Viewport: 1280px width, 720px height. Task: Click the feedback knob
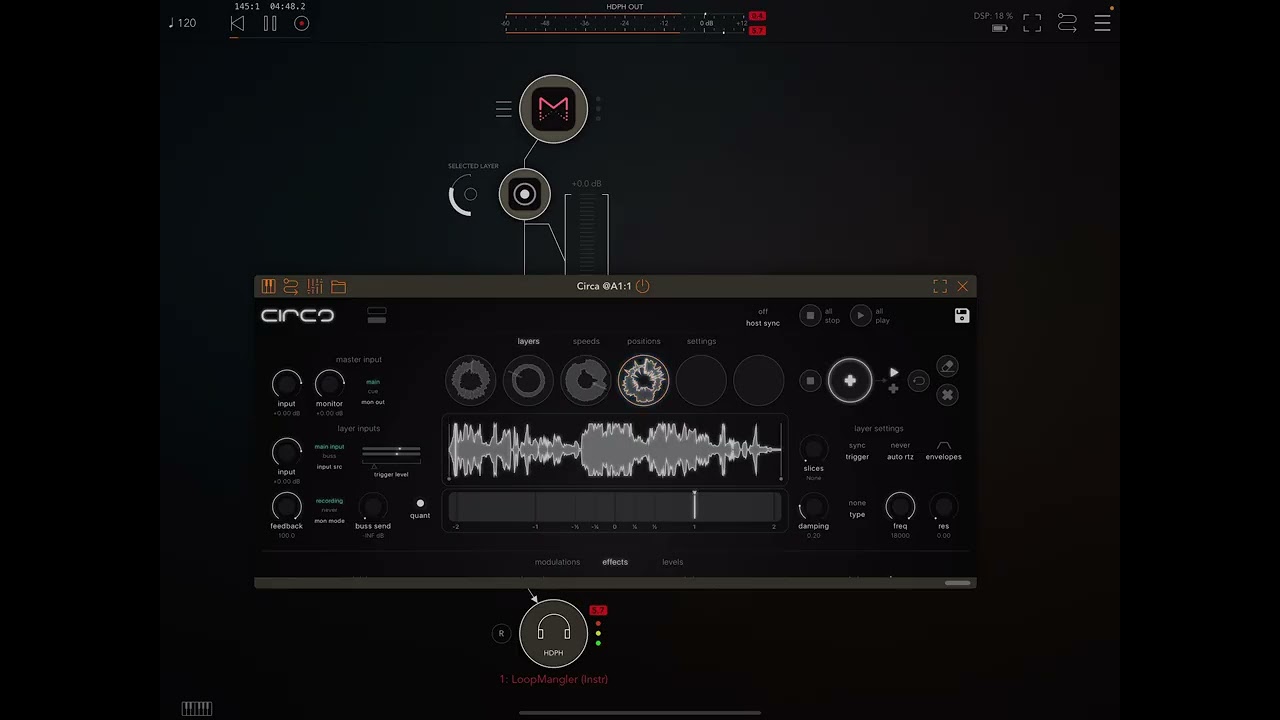click(x=286, y=506)
